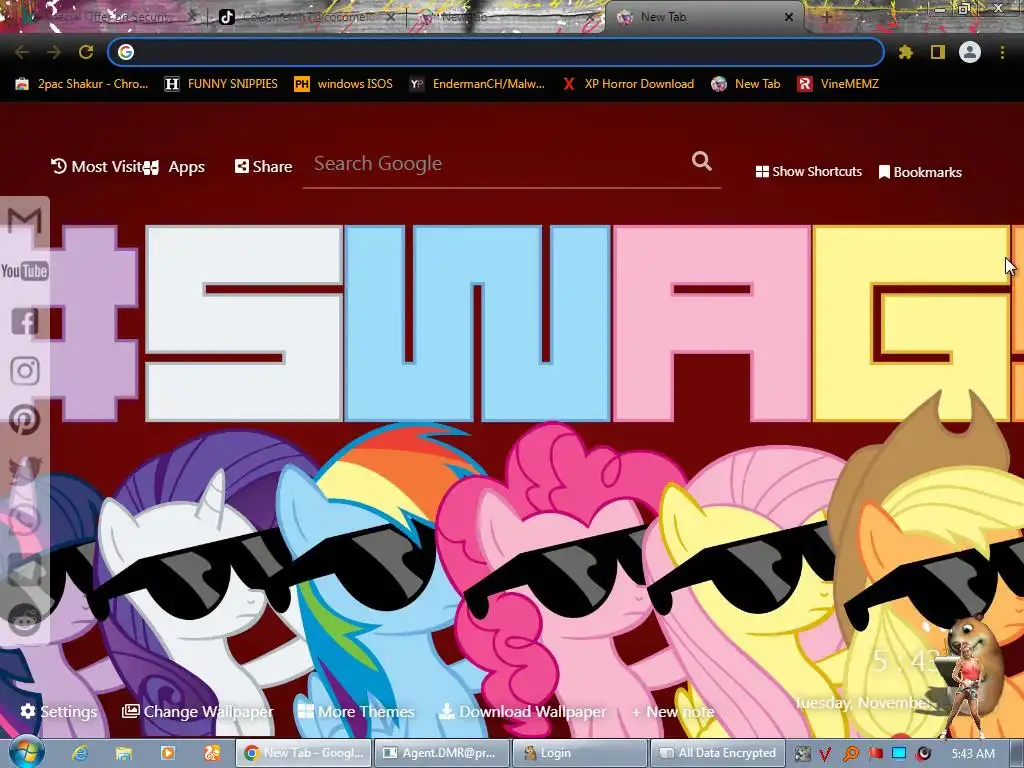Switch to New Tab - Google taskbar window
This screenshot has width=1024, height=768.
pyautogui.click(x=304, y=753)
